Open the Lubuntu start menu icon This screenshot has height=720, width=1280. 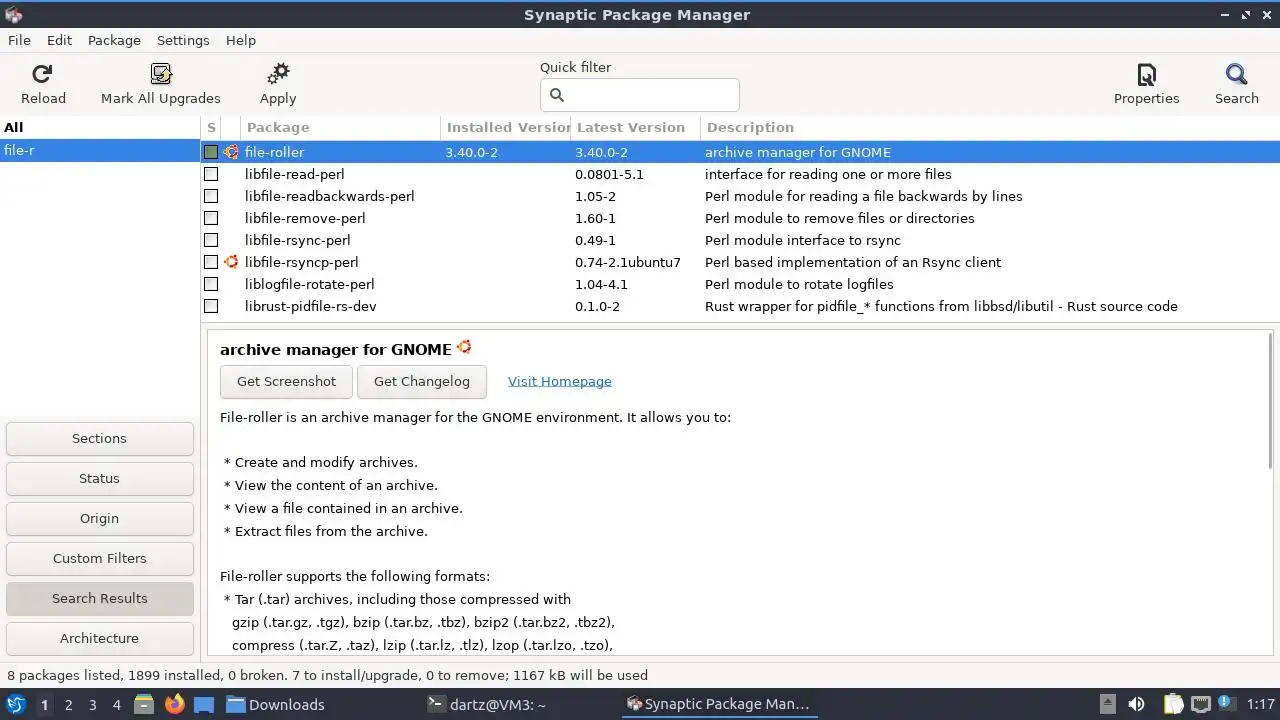[x=16, y=704]
